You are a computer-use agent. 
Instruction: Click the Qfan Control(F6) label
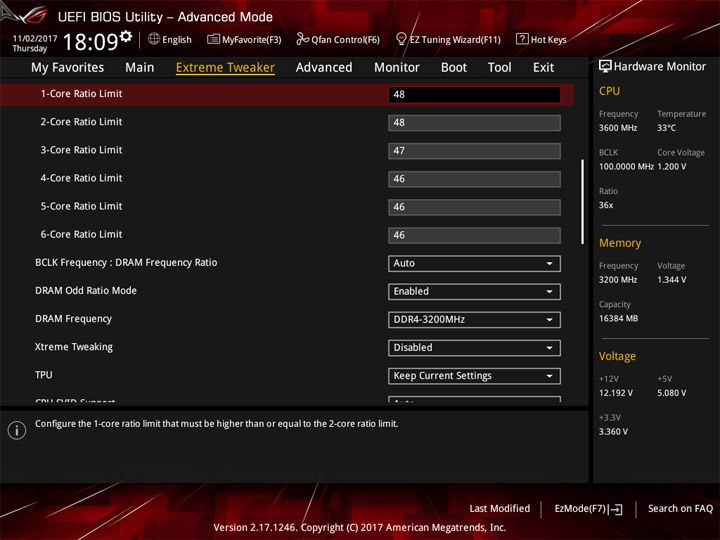(x=345, y=39)
